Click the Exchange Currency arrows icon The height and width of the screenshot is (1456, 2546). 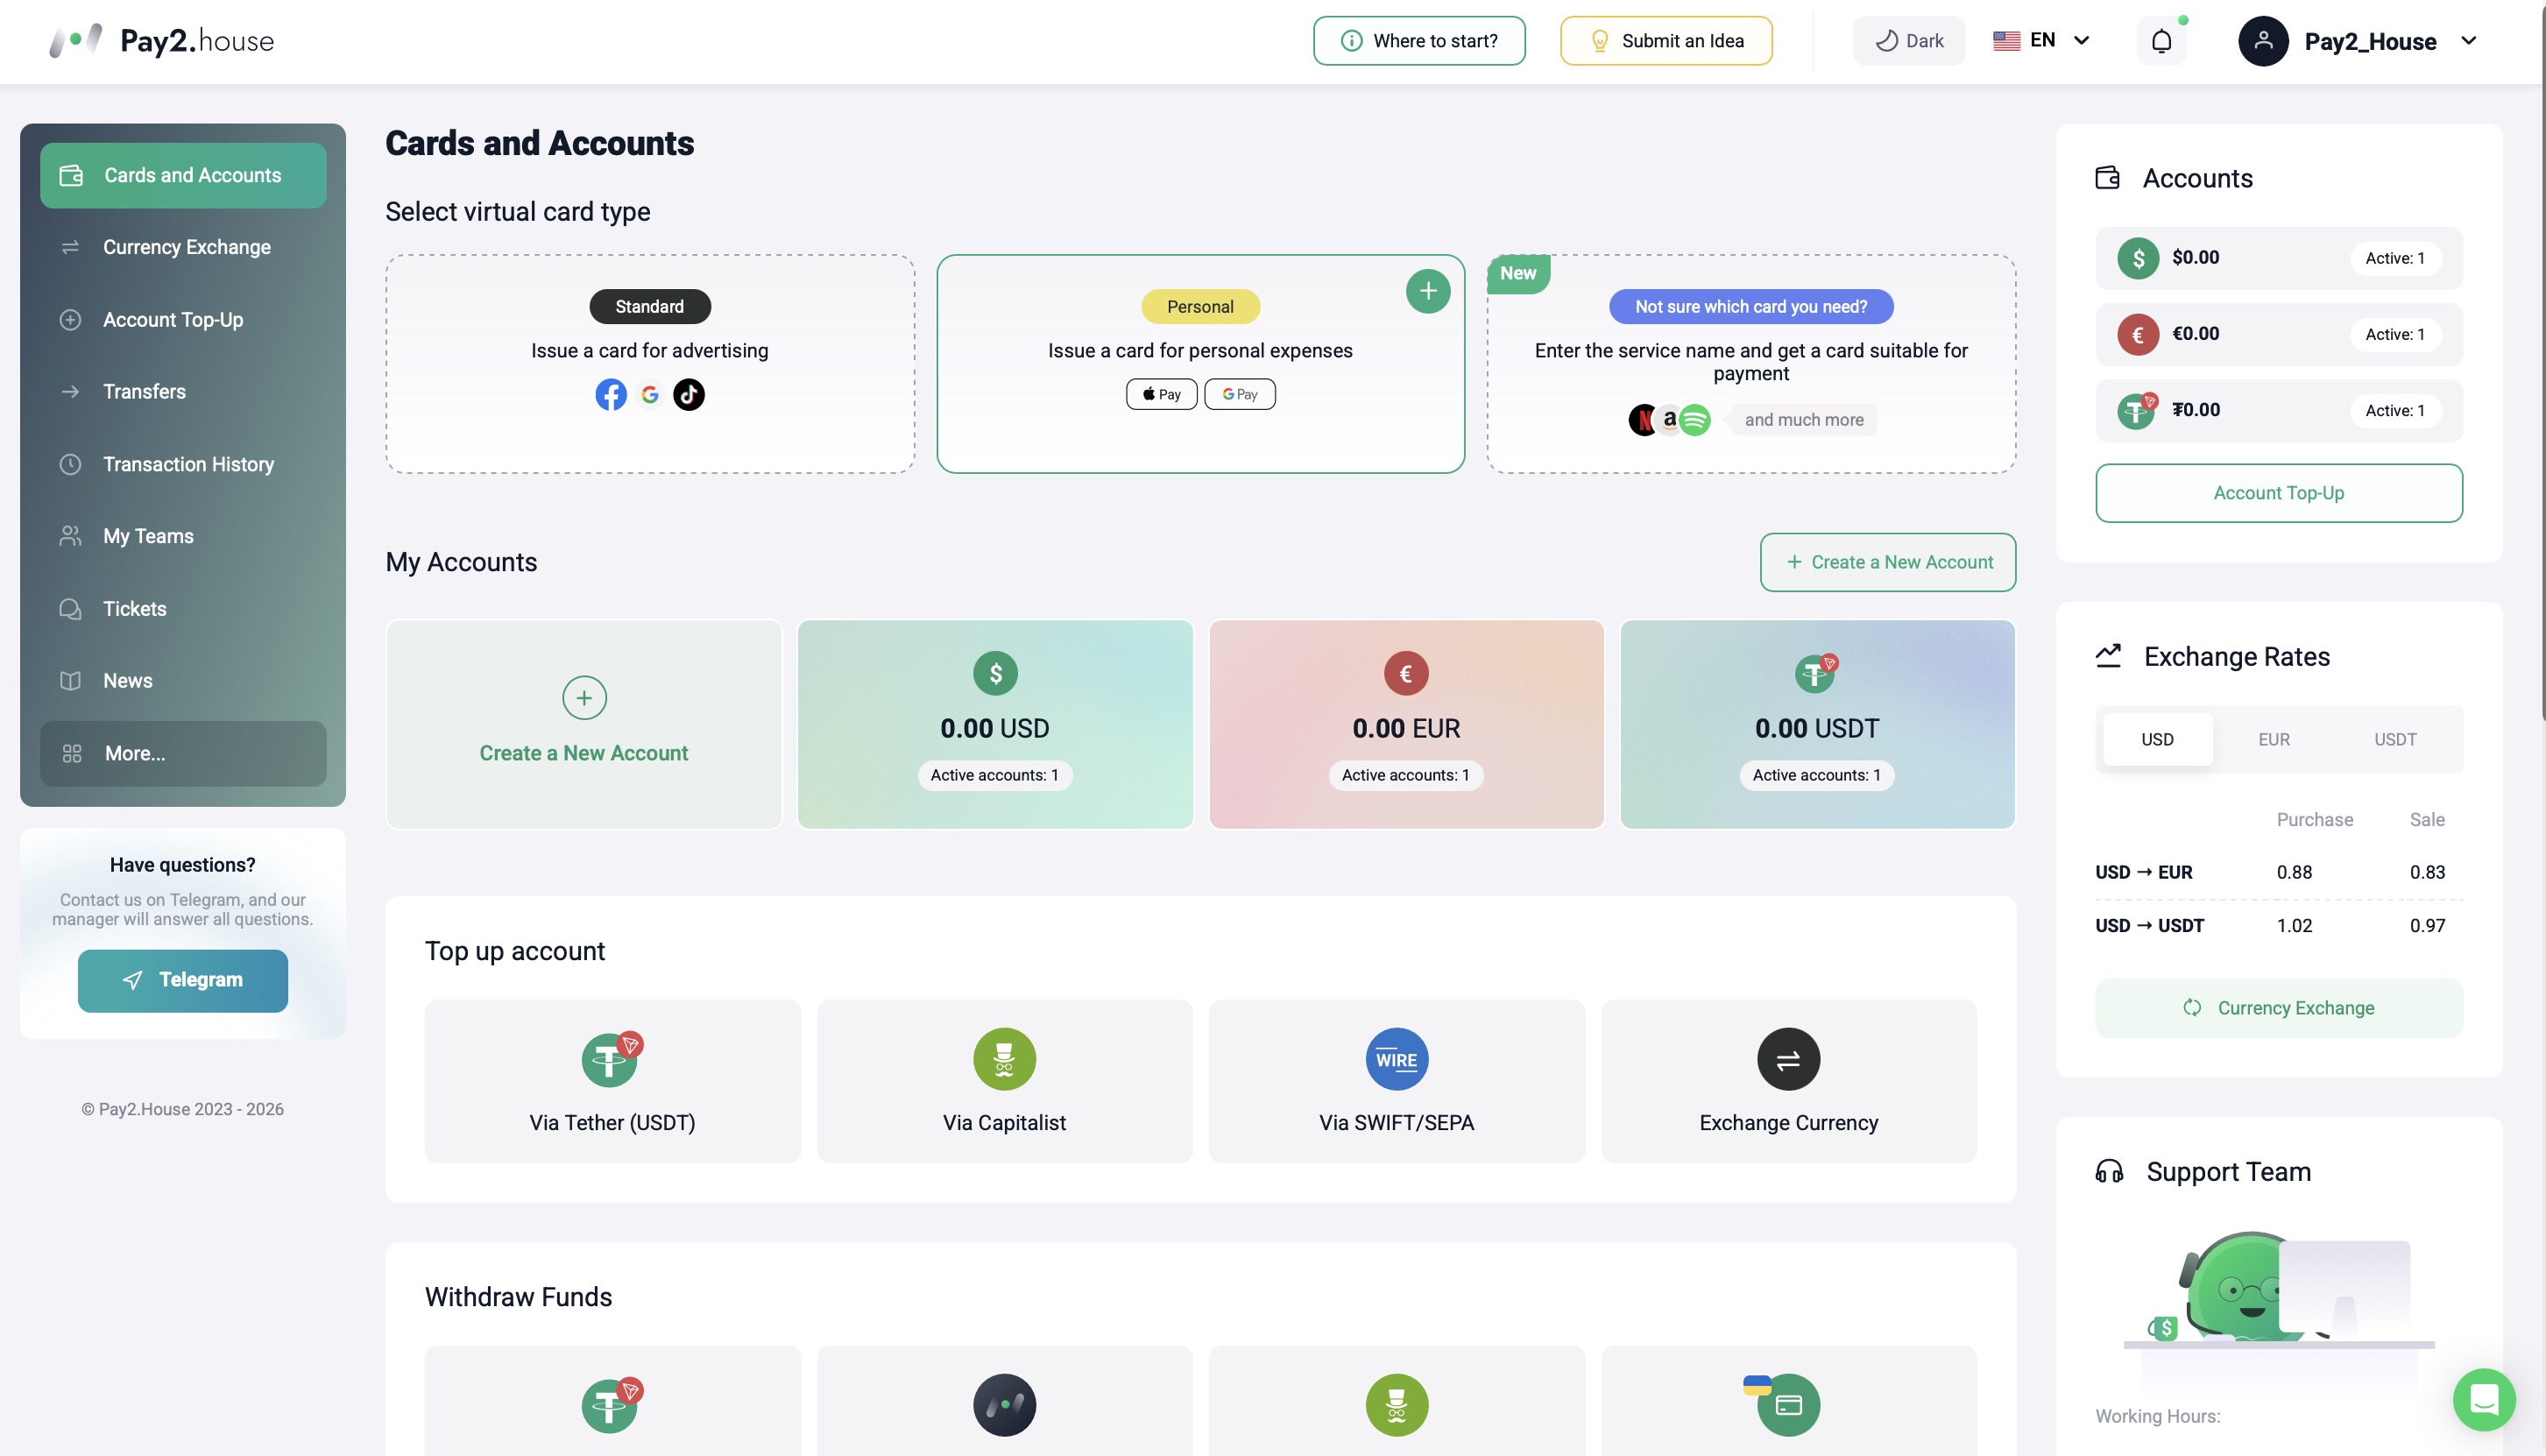pyautogui.click(x=1788, y=1059)
